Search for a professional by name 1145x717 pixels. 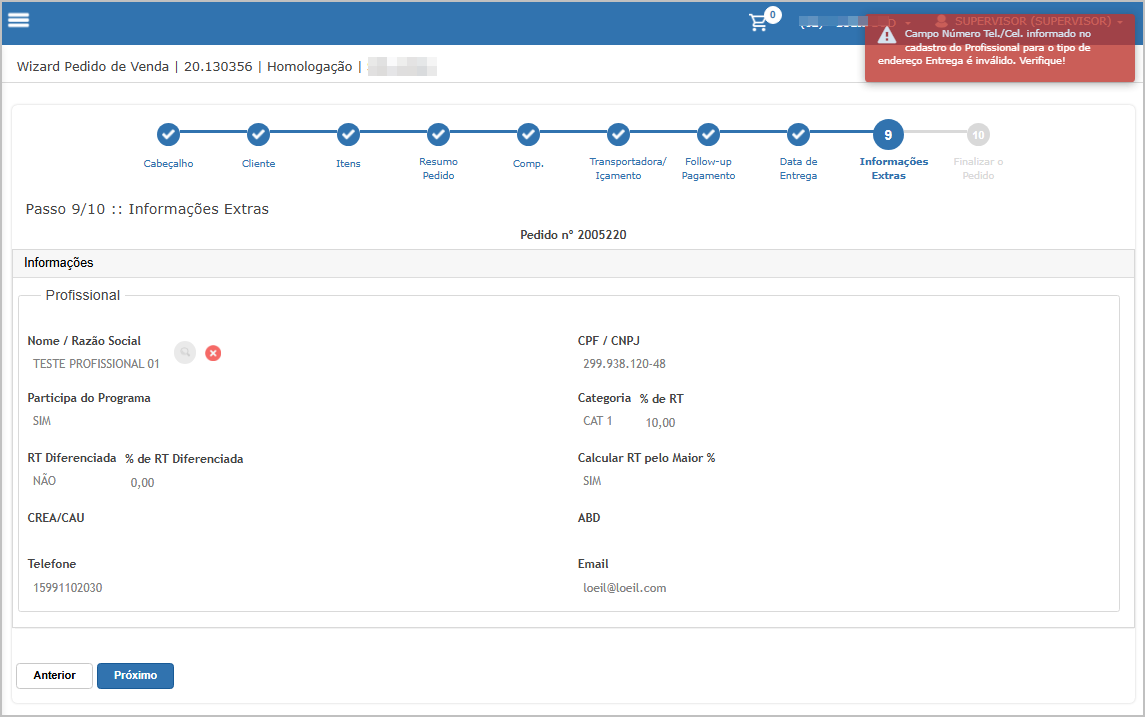coord(185,353)
